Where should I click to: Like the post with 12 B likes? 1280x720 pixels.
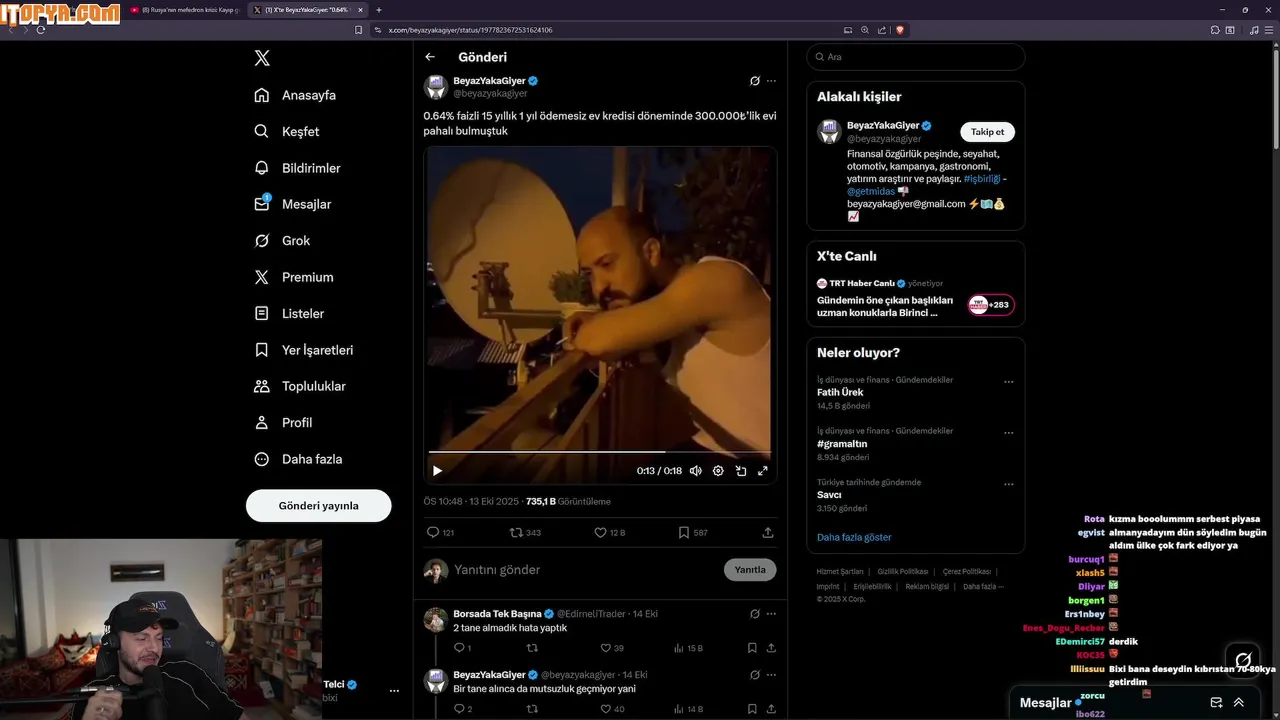tap(609, 533)
